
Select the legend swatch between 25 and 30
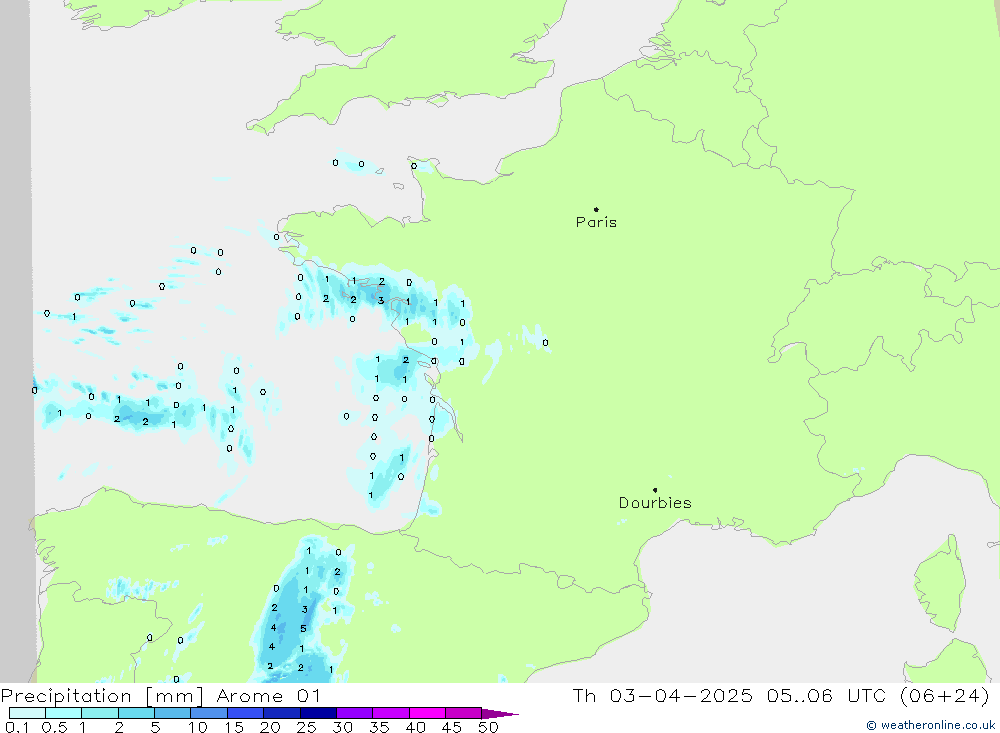coord(318,713)
